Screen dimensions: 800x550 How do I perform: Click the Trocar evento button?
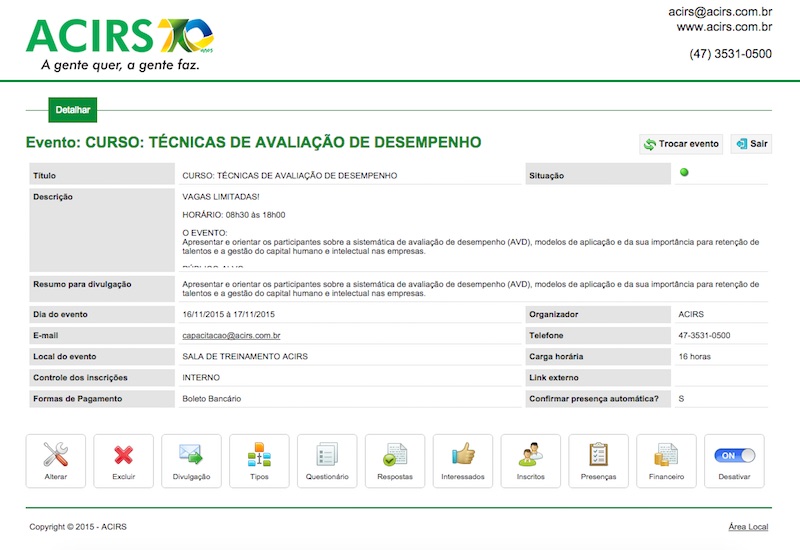[x=681, y=144]
